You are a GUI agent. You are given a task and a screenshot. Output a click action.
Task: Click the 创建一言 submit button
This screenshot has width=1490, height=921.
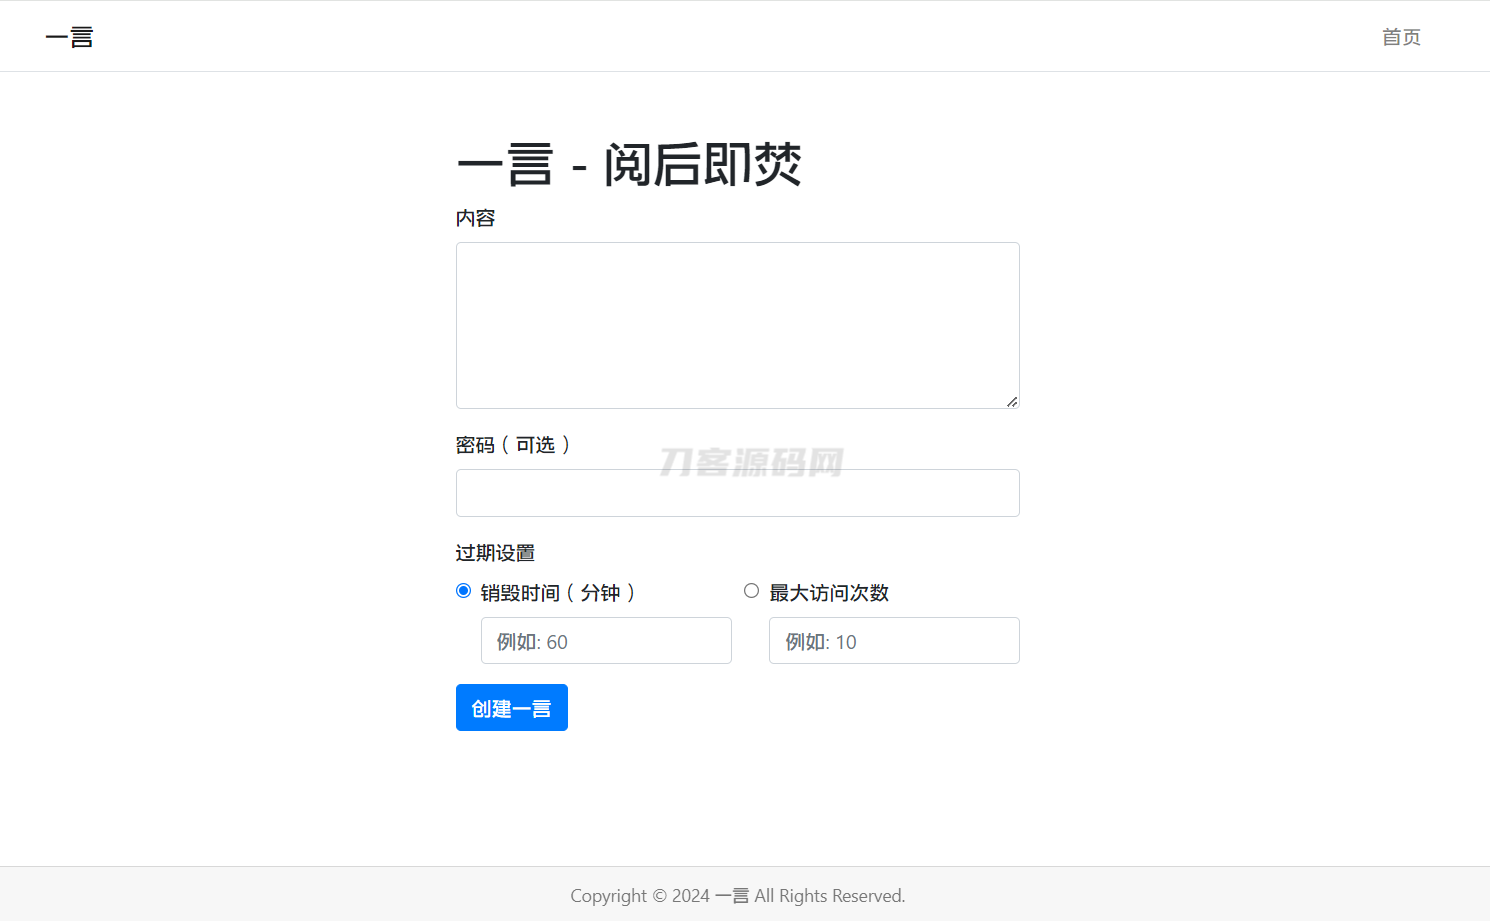tap(511, 707)
